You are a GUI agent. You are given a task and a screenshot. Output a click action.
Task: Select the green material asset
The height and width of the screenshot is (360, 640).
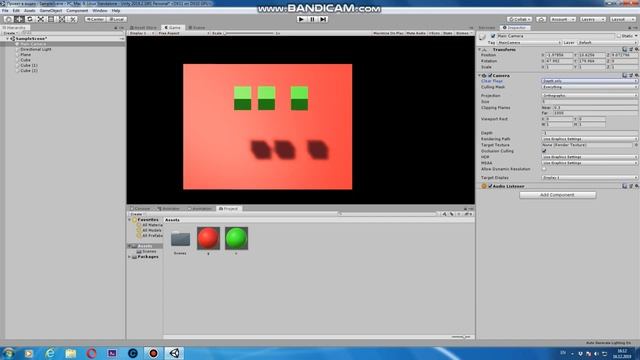point(236,238)
